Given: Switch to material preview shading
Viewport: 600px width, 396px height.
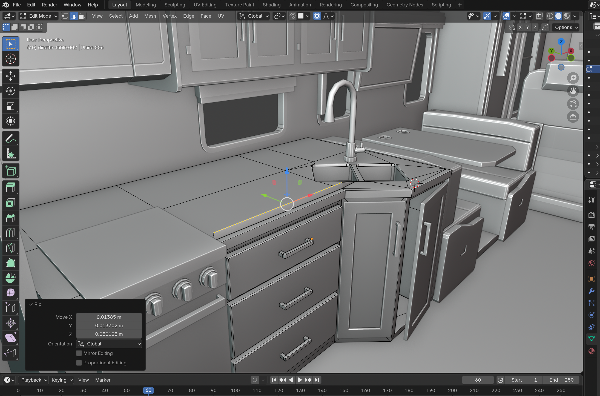Looking at the screenshot, I should (567, 16).
